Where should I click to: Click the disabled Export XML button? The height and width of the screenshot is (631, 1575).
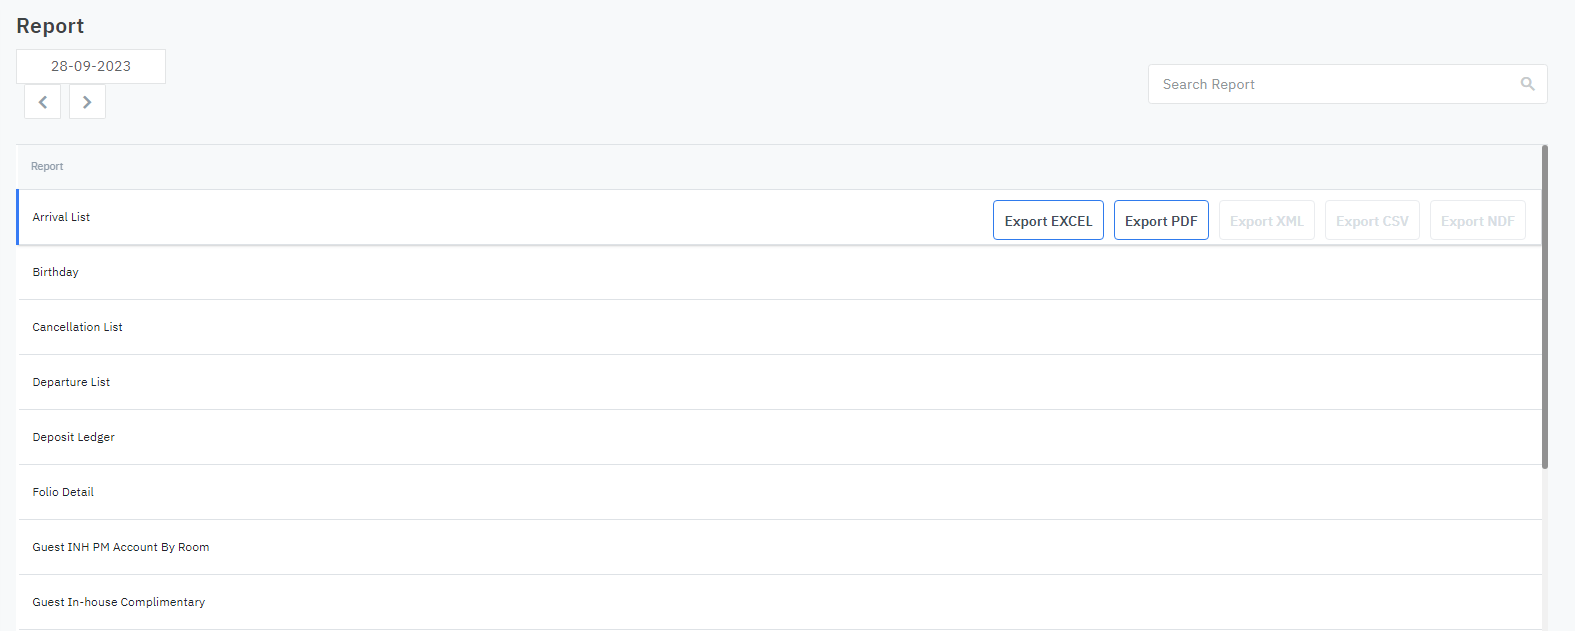click(1266, 221)
